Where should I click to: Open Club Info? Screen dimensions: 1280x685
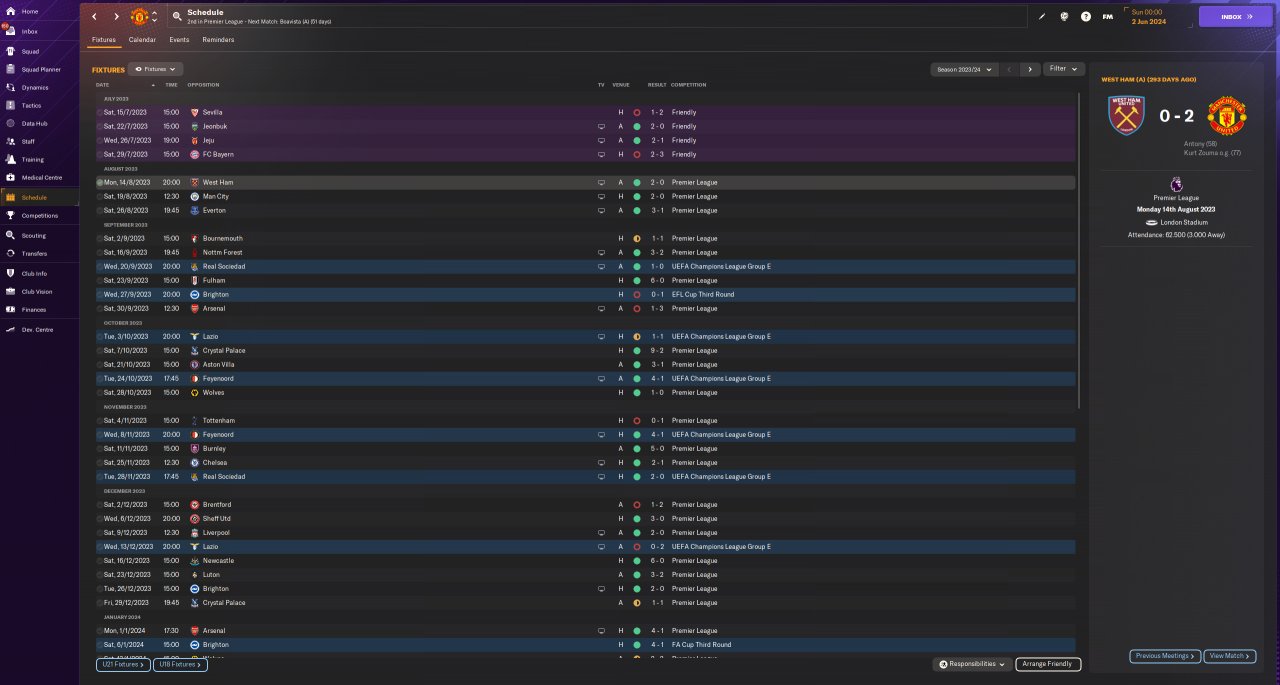[x=34, y=273]
